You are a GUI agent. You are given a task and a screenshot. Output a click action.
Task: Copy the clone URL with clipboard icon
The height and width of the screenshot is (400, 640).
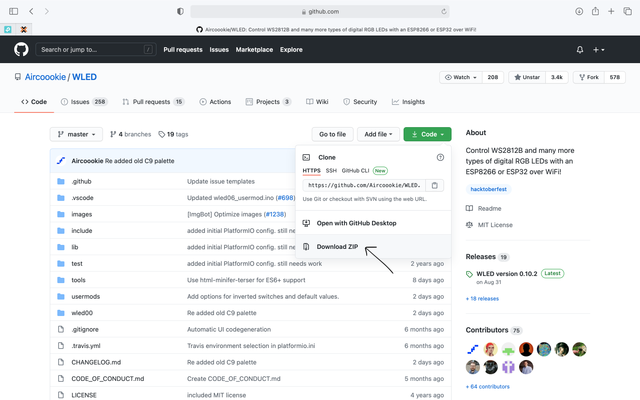(x=435, y=185)
